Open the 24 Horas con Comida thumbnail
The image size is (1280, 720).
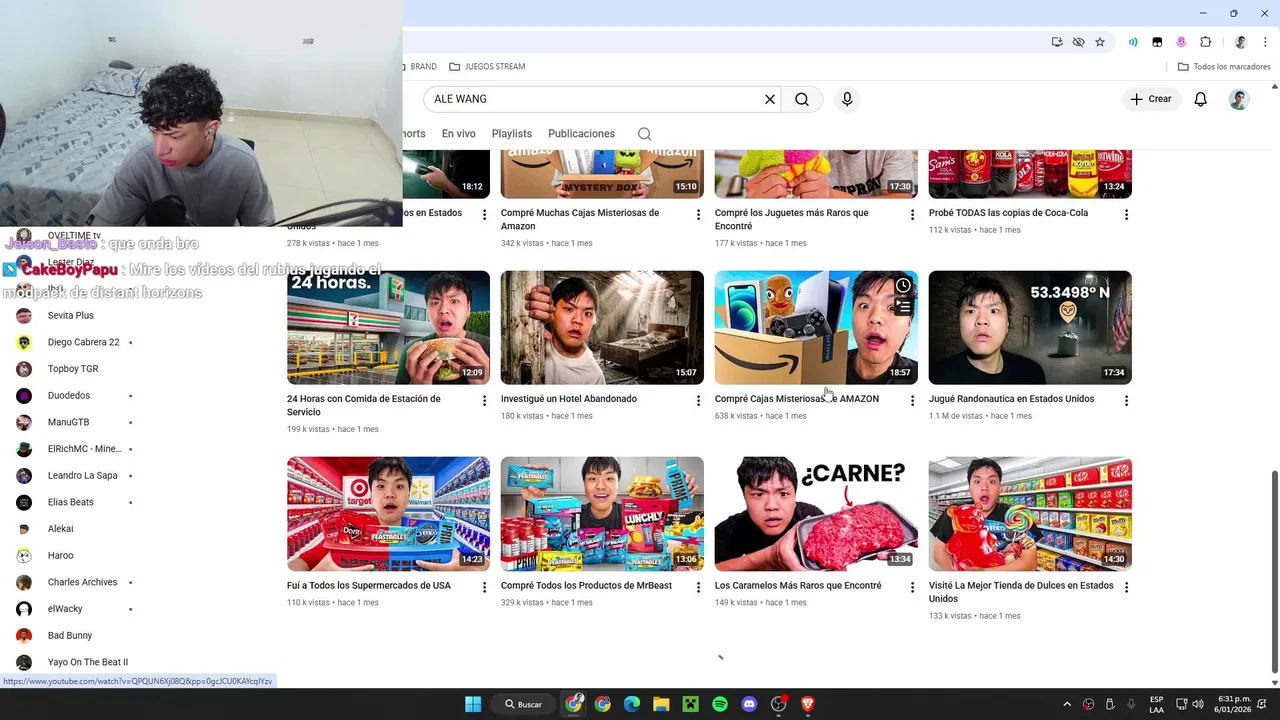[x=388, y=328]
